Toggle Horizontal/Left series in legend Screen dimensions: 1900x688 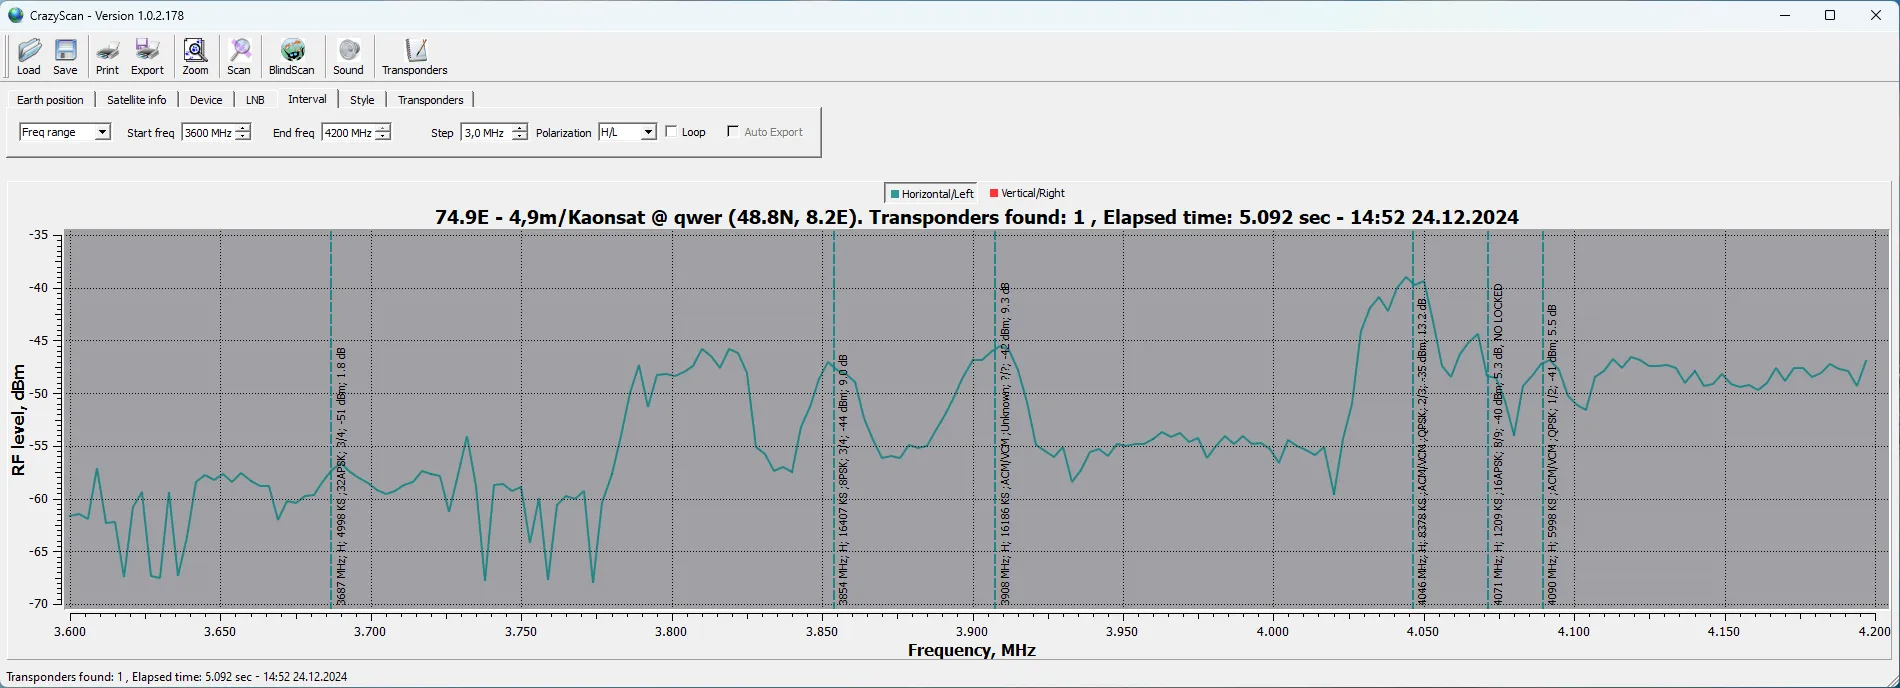pos(931,193)
